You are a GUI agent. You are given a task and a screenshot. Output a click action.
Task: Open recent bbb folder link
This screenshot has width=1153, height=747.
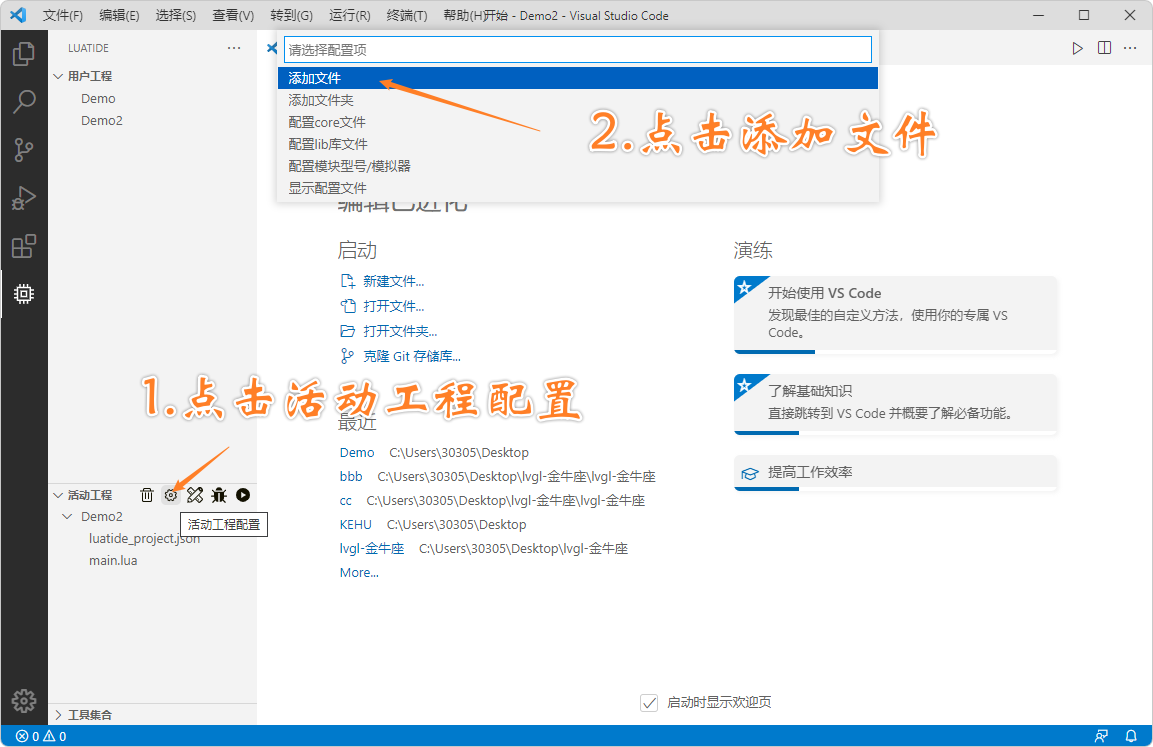click(x=351, y=476)
